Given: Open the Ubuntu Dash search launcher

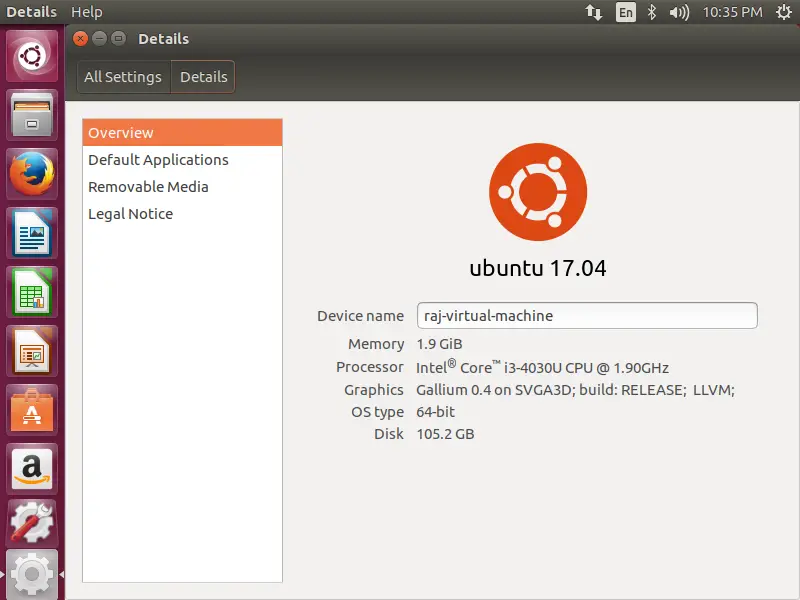Looking at the screenshot, I should click(32, 56).
